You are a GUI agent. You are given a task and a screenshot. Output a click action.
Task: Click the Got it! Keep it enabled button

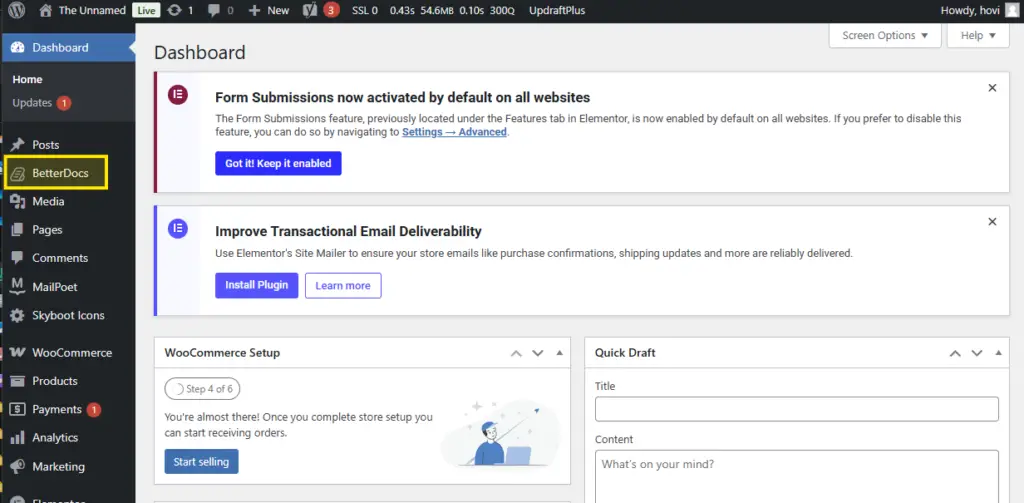click(278, 163)
